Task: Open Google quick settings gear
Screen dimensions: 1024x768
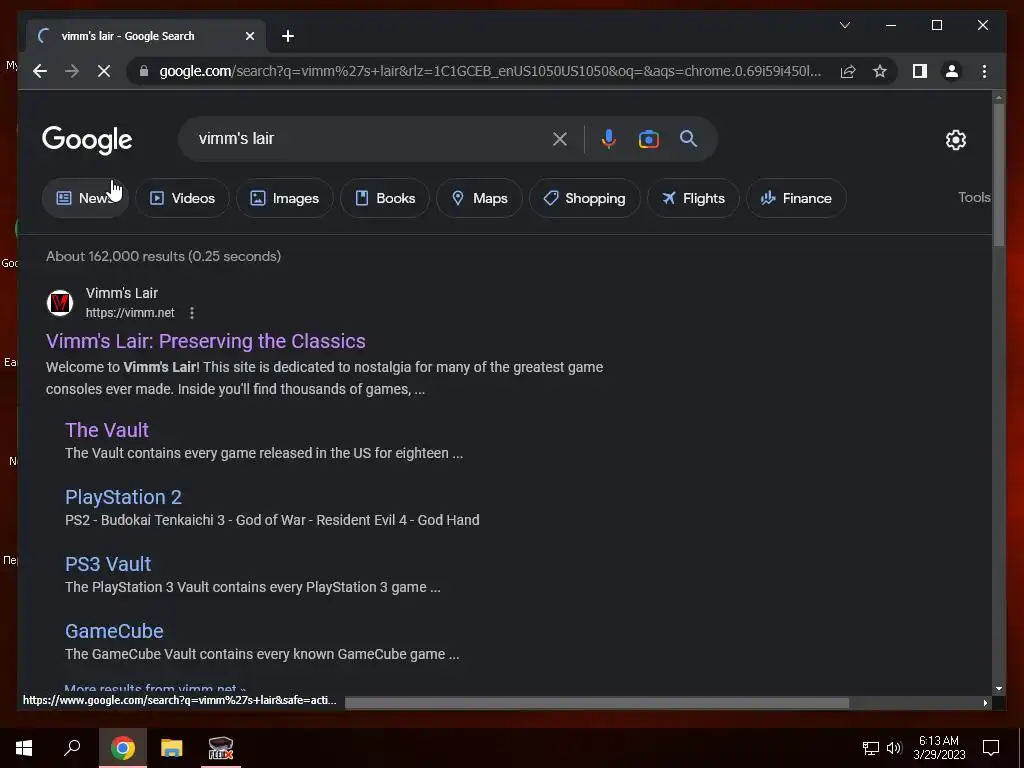Action: pos(955,140)
